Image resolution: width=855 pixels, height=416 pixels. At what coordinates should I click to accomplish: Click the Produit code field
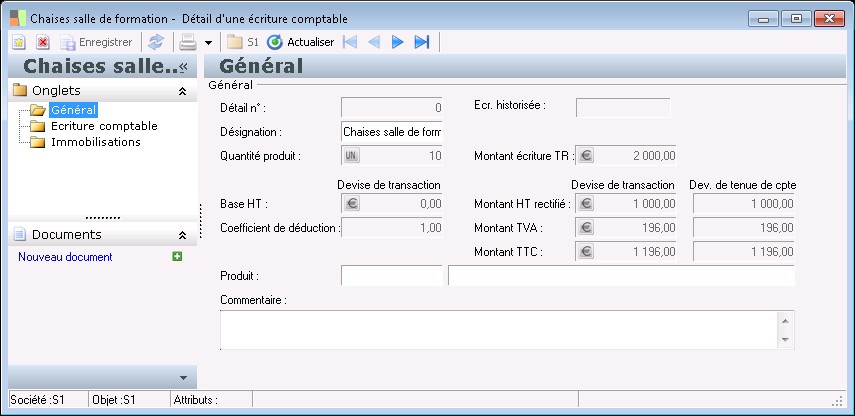pos(392,275)
